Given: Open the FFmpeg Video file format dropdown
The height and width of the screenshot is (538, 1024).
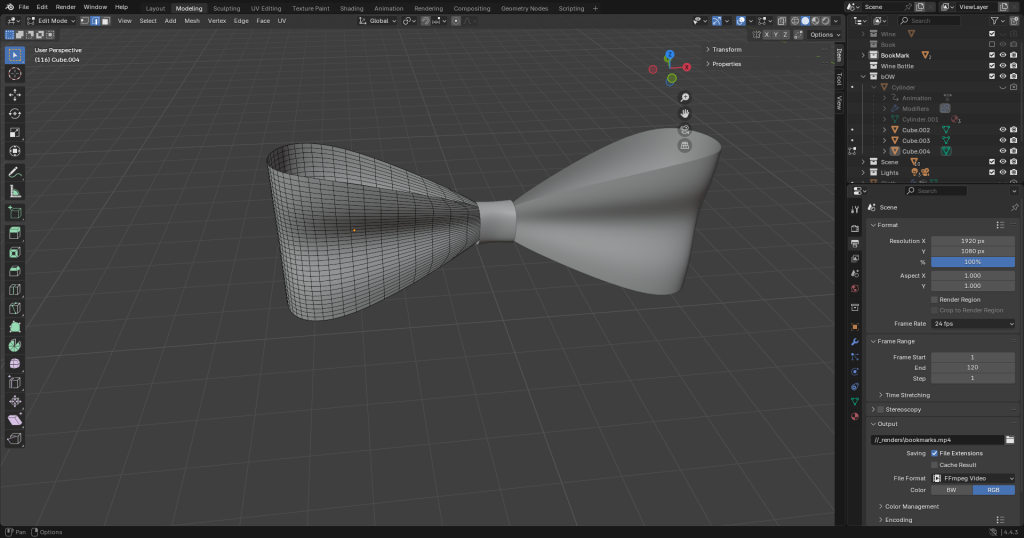Looking at the screenshot, I should coord(972,478).
